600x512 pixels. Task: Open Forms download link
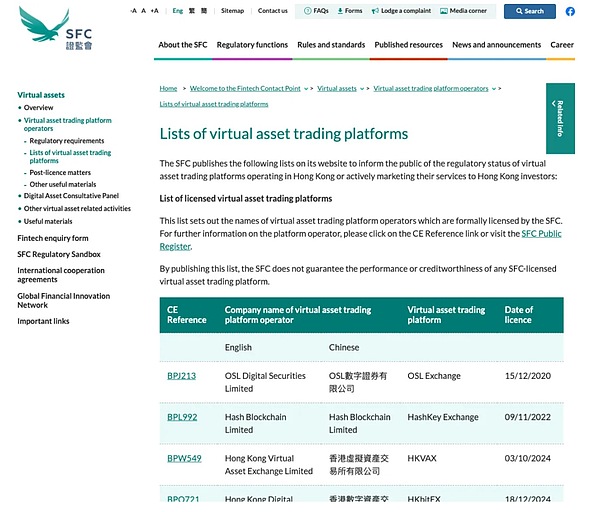tap(350, 11)
